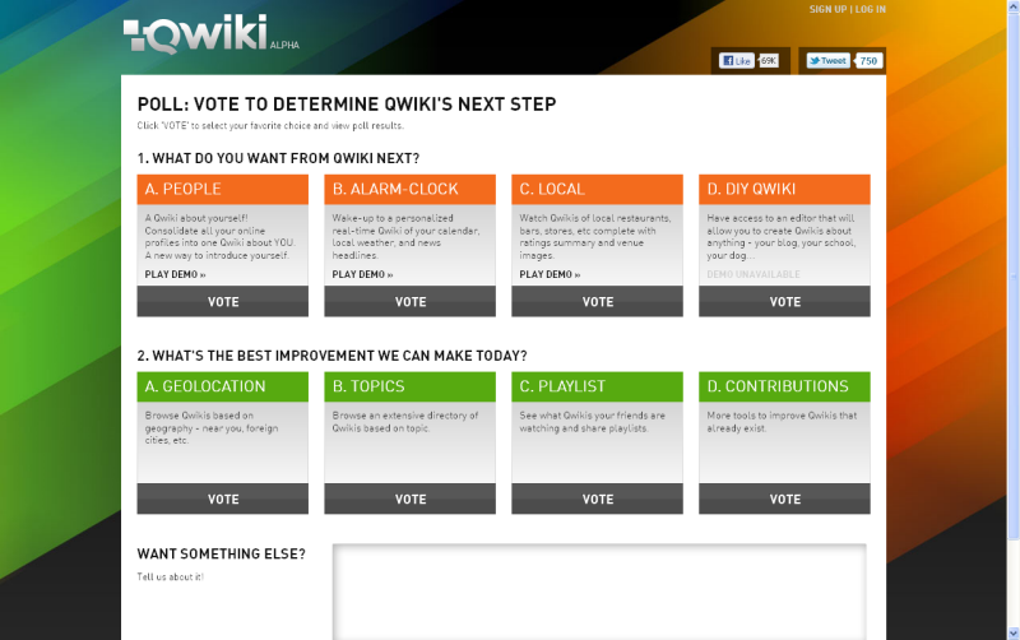
Task: Vote for the TOPICS improvement
Action: [x=409, y=499]
